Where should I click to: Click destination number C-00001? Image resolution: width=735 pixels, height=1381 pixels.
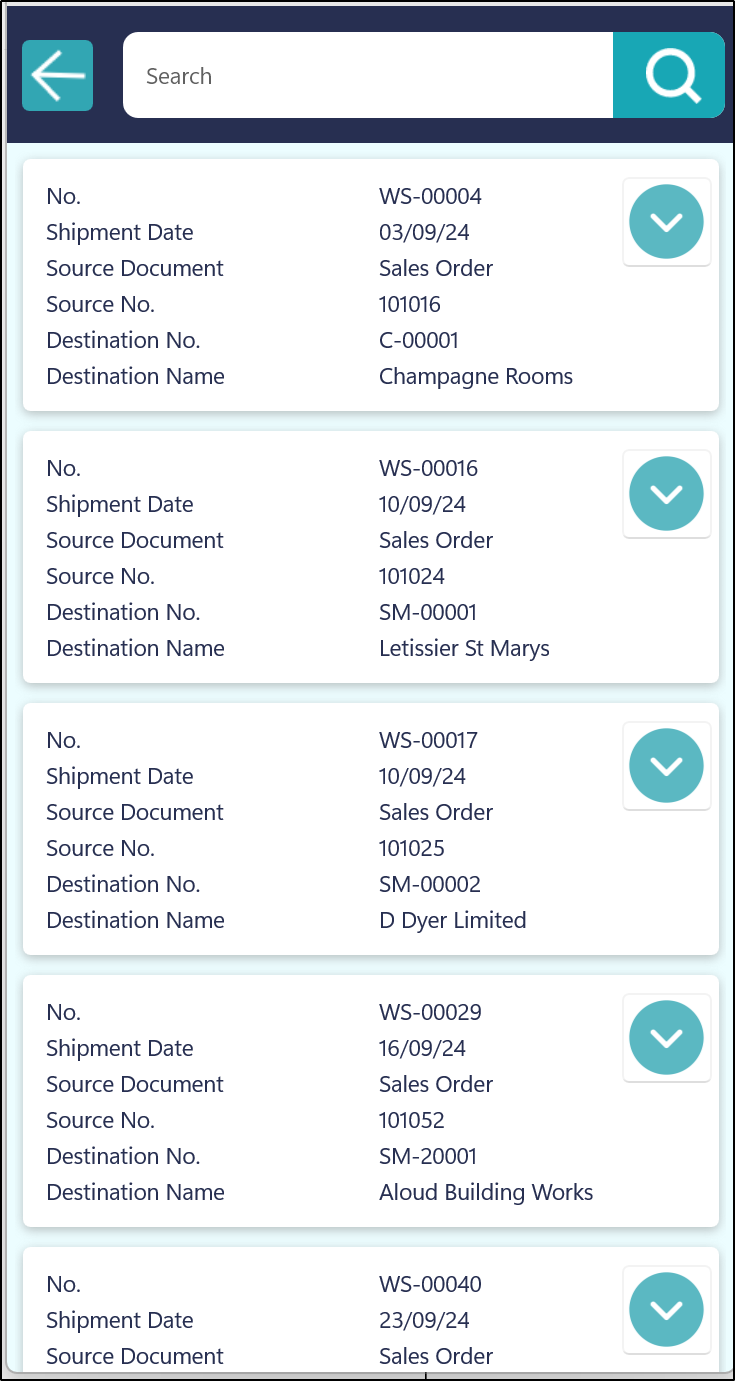[418, 341]
